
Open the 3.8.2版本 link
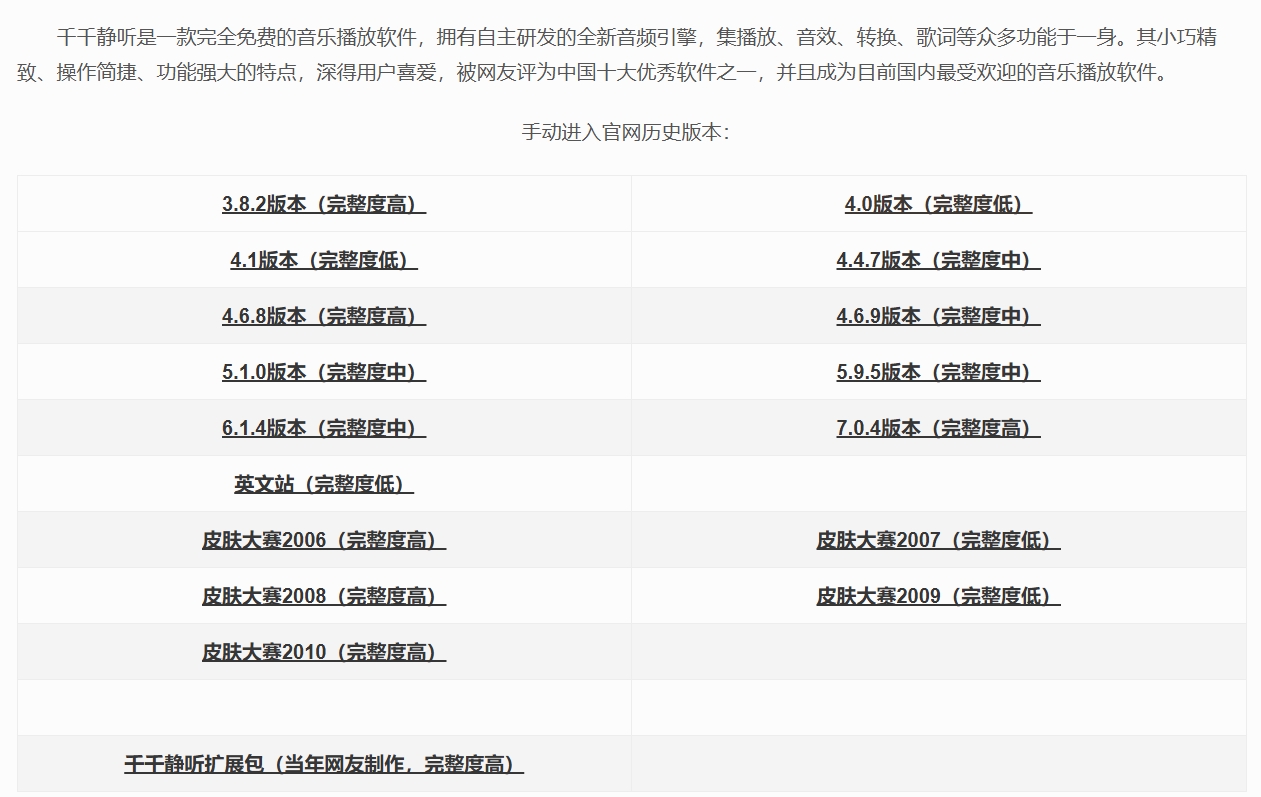pyautogui.click(x=323, y=204)
